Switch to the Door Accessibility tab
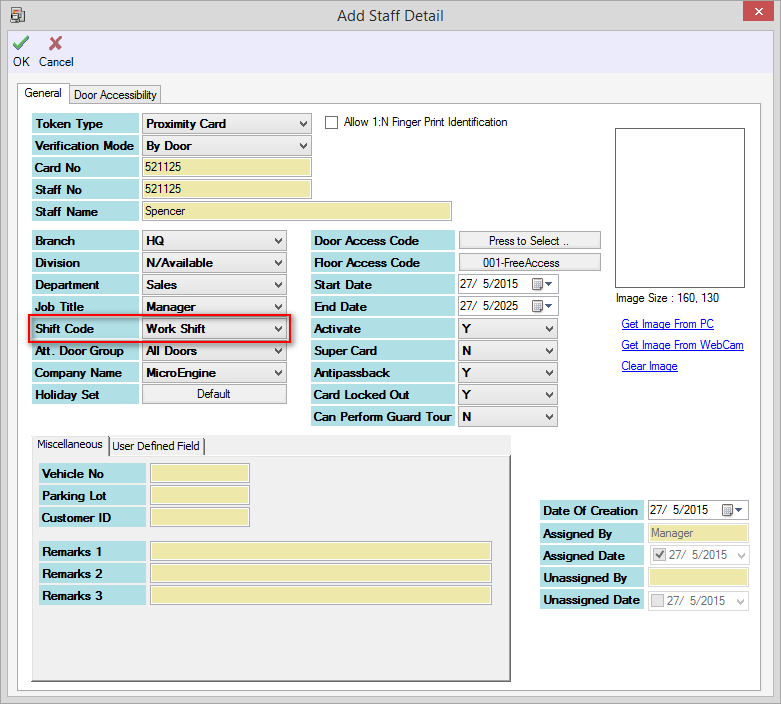Viewport: 781px width, 704px height. (115, 95)
